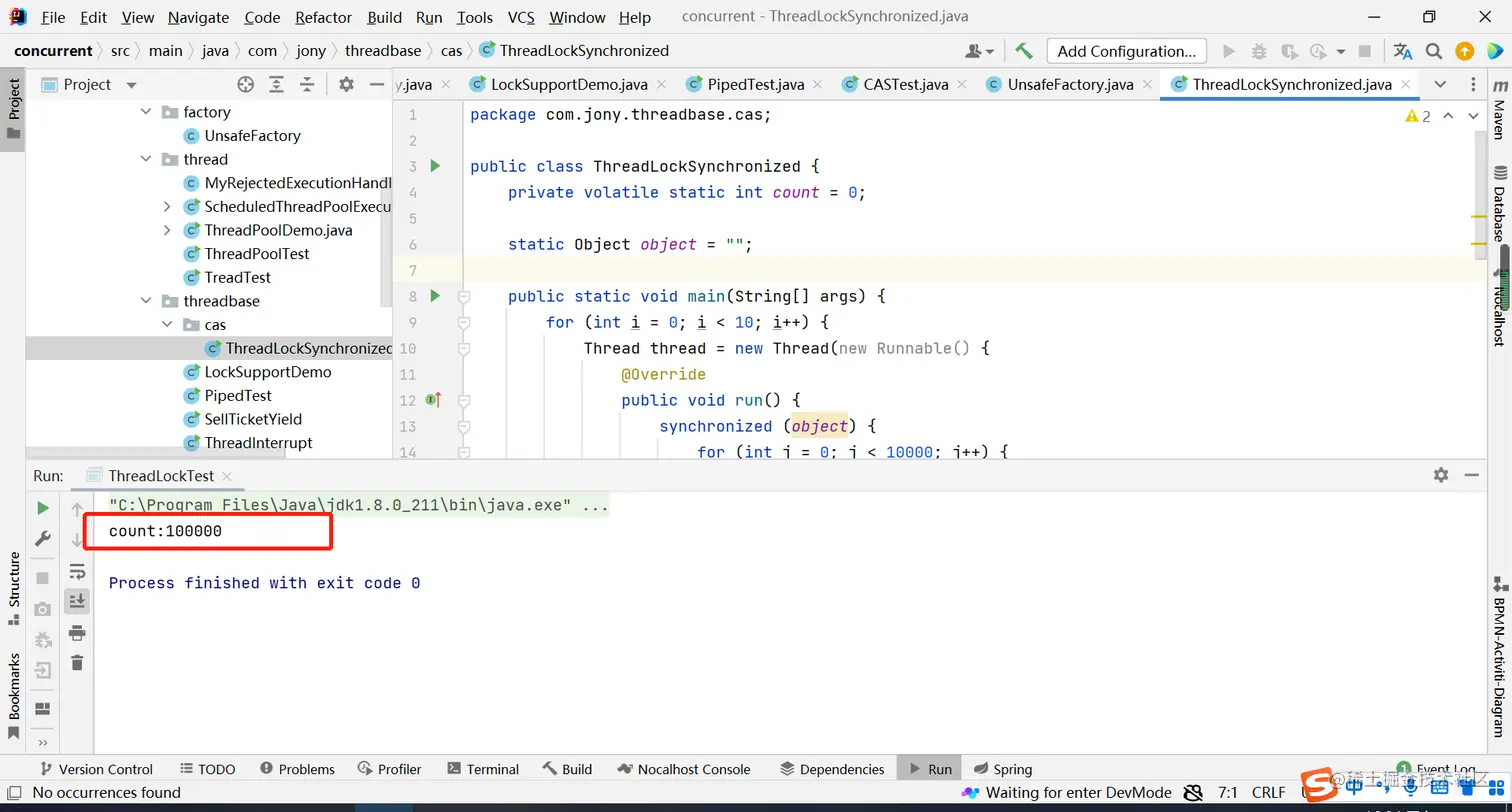The image size is (1512, 812).
Task: Open the Refactor menu
Action: (324, 17)
